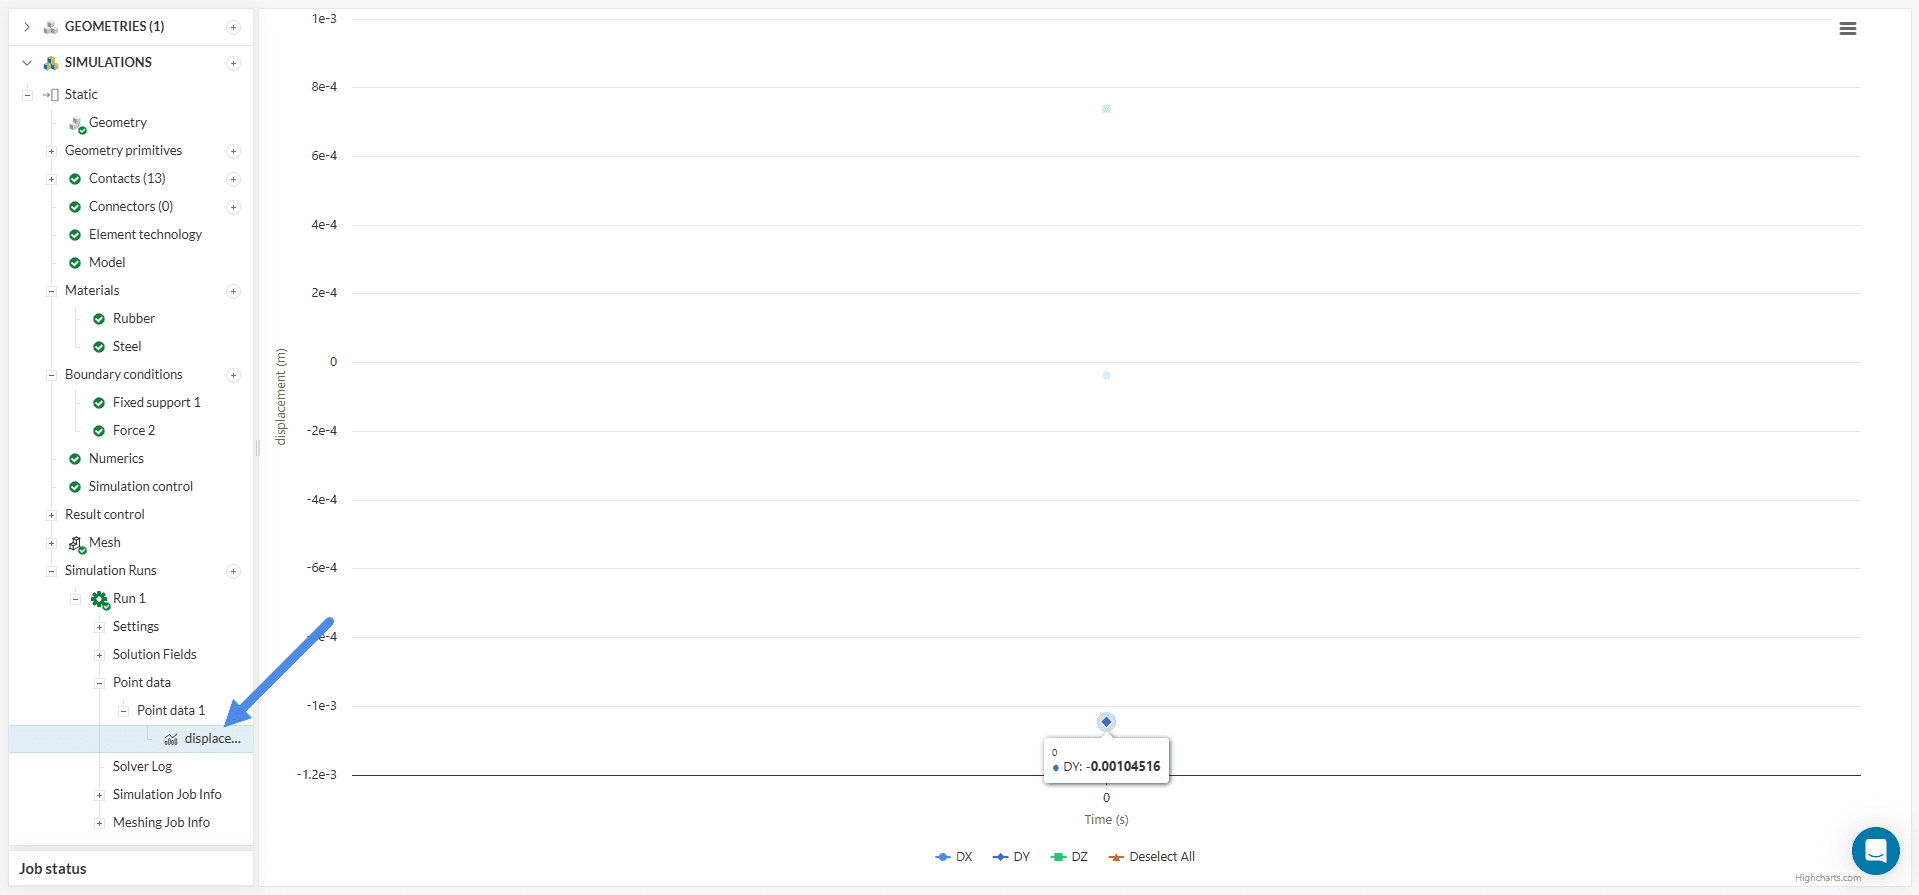
Task: Click the plus icon beside Geometries
Action: pyautogui.click(x=233, y=27)
